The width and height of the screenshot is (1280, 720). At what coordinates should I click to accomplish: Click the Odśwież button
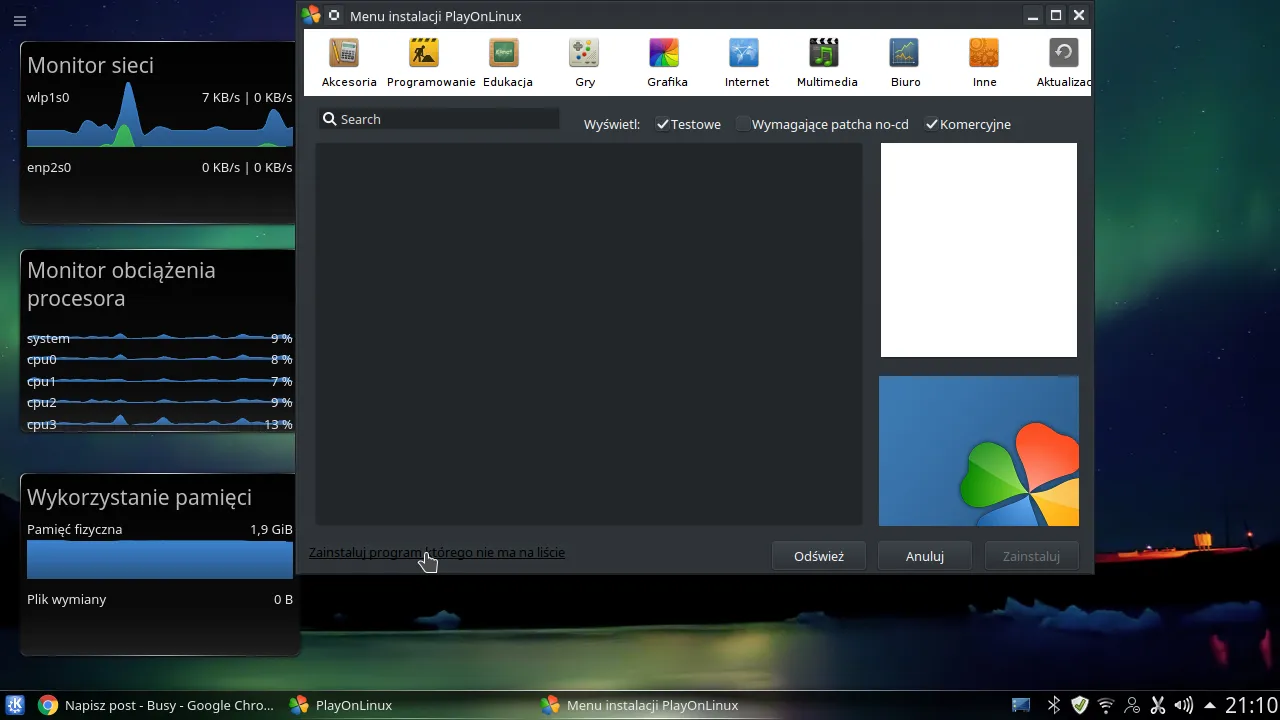click(x=819, y=556)
